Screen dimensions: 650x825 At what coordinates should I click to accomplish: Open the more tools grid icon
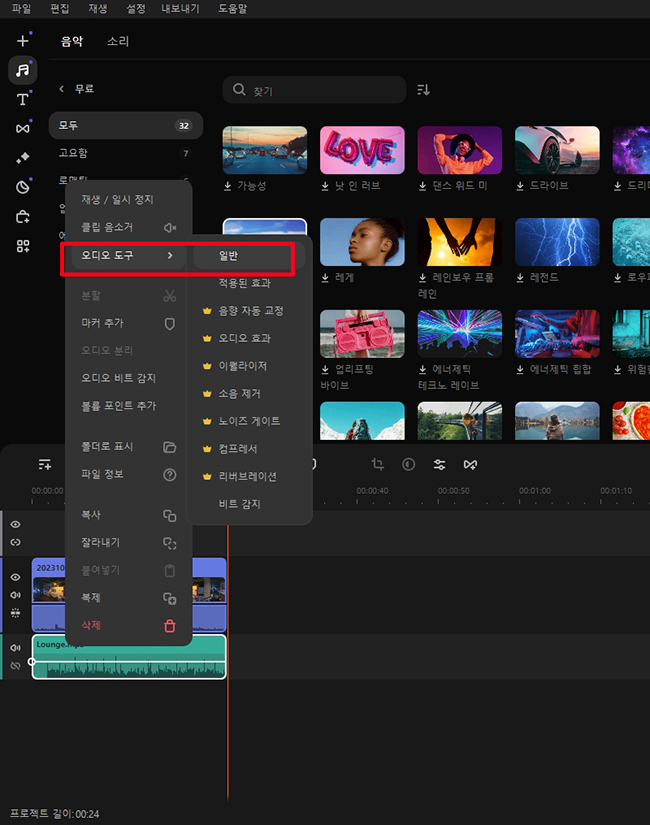coord(23,246)
